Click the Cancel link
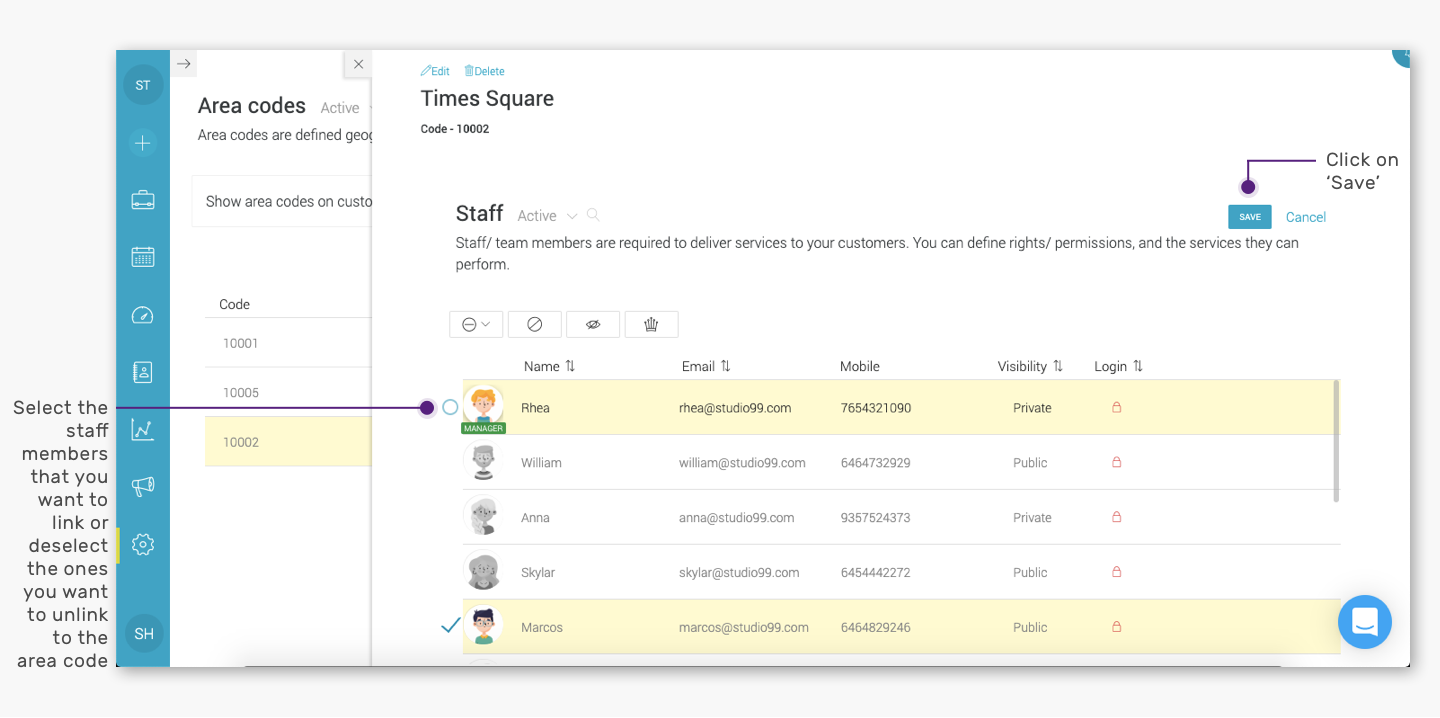 pyautogui.click(x=1306, y=217)
